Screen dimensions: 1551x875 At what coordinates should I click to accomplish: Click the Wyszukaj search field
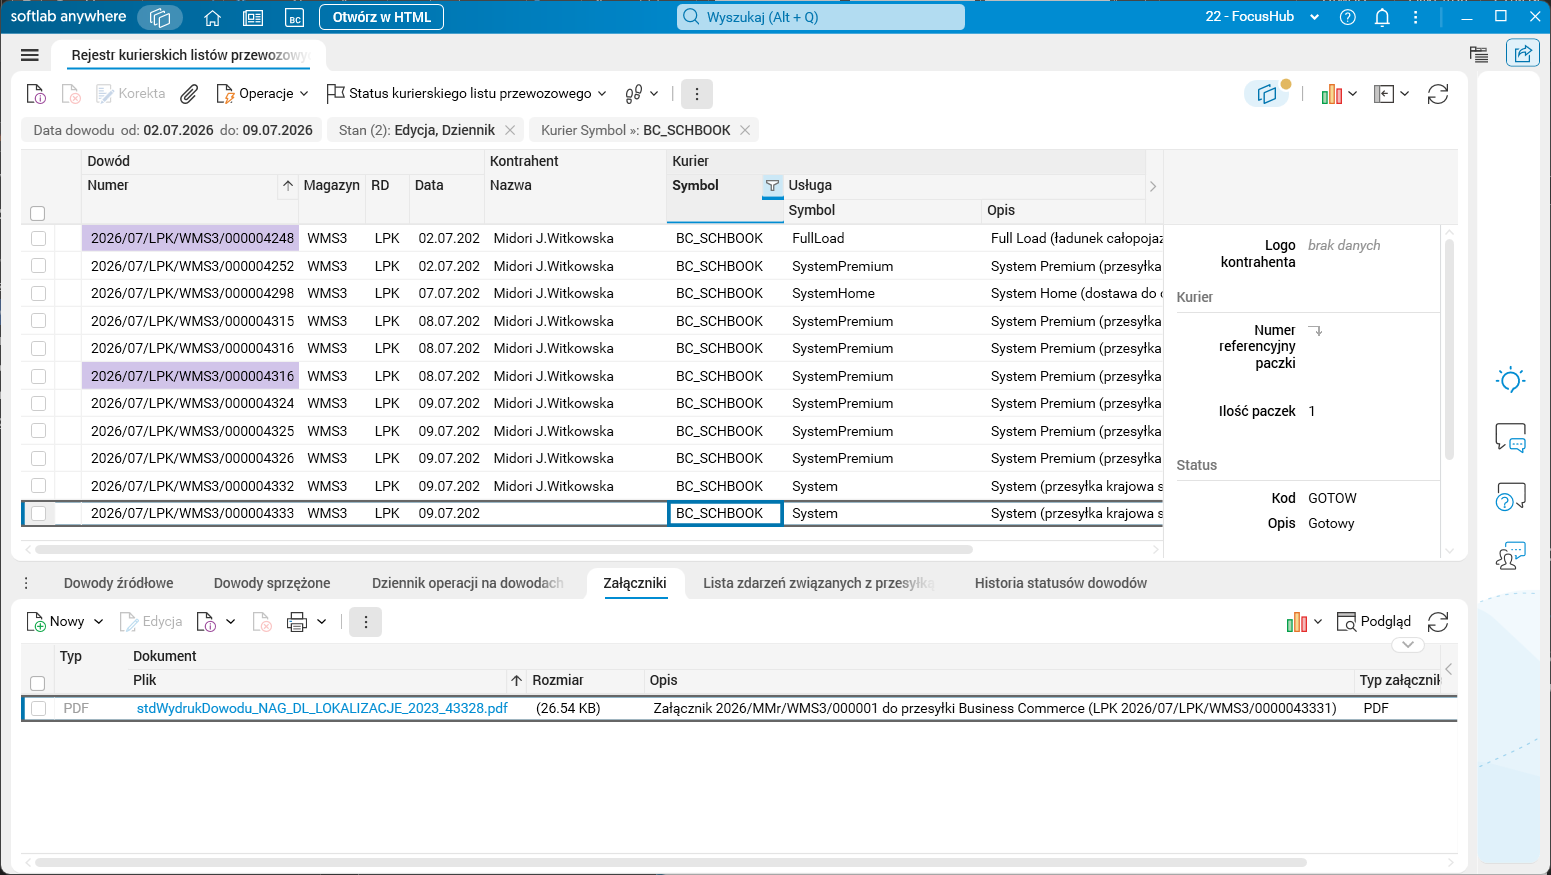click(821, 17)
